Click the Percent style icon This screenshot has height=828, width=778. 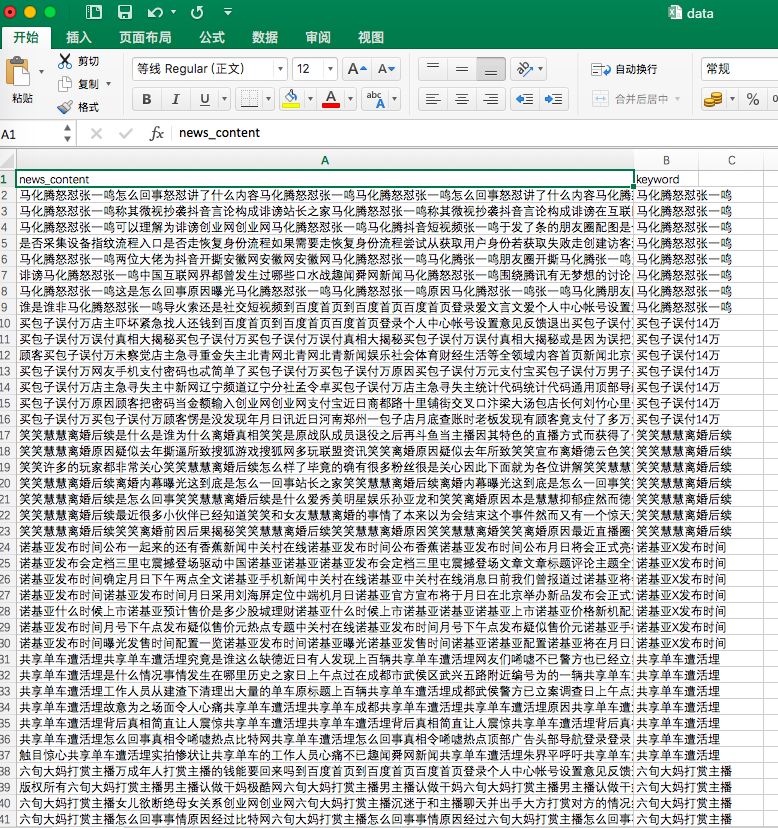click(x=753, y=99)
